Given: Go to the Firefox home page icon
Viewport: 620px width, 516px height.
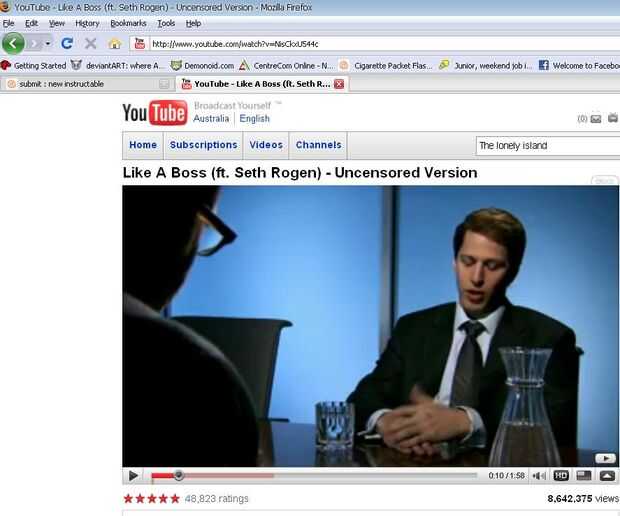Looking at the screenshot, I should (115, 43).
